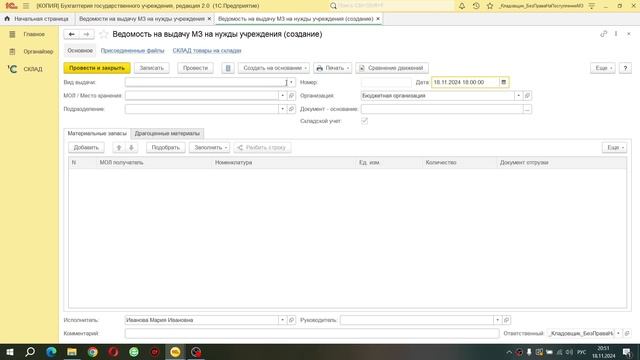
Task: Open table Еще menu
Action: [x=615, y=147]
